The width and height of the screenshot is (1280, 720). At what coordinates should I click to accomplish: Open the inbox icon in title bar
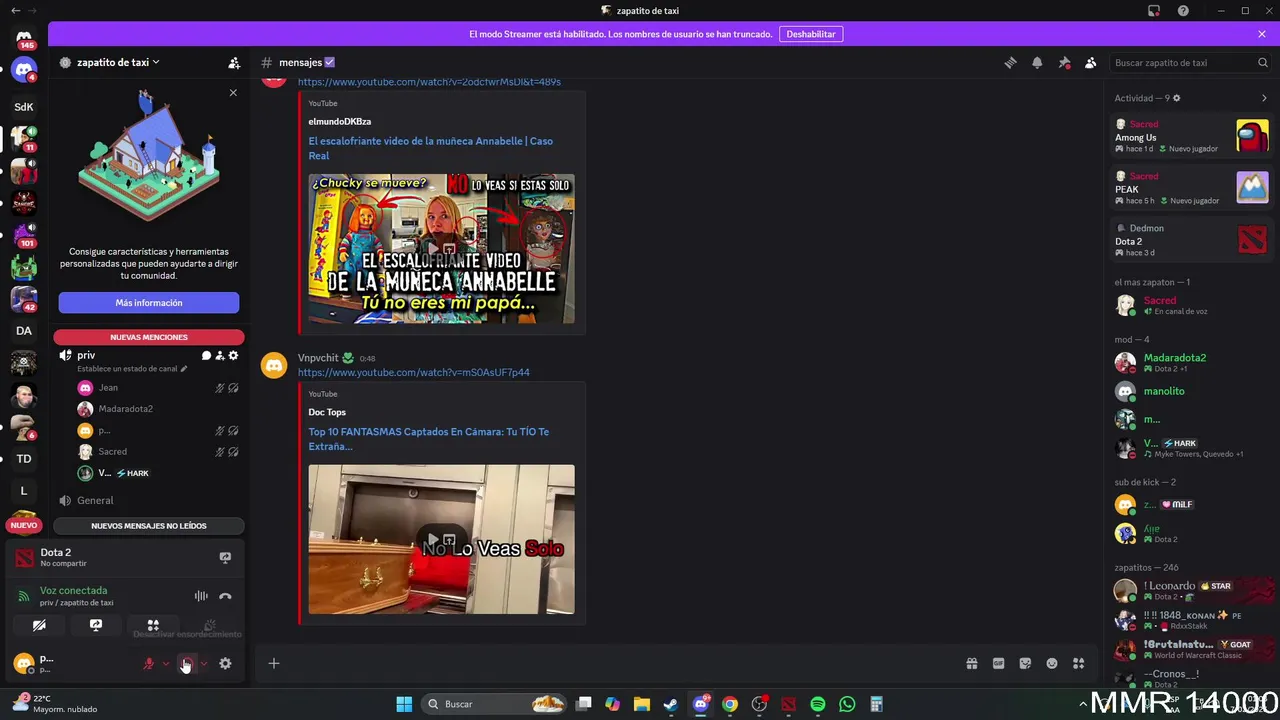[x=1154, y=11]
